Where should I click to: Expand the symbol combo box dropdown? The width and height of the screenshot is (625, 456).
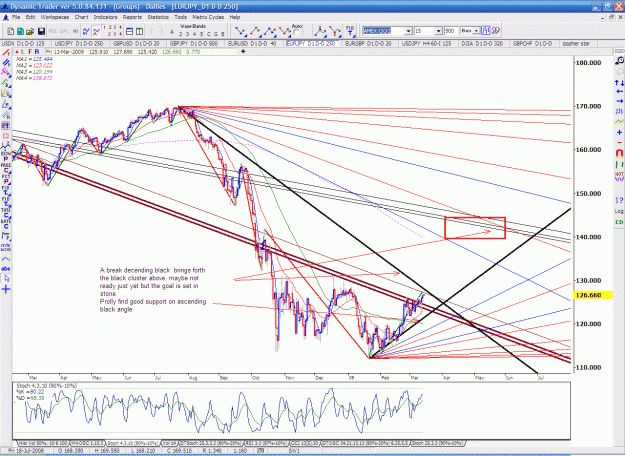click(x=408, y=31)
